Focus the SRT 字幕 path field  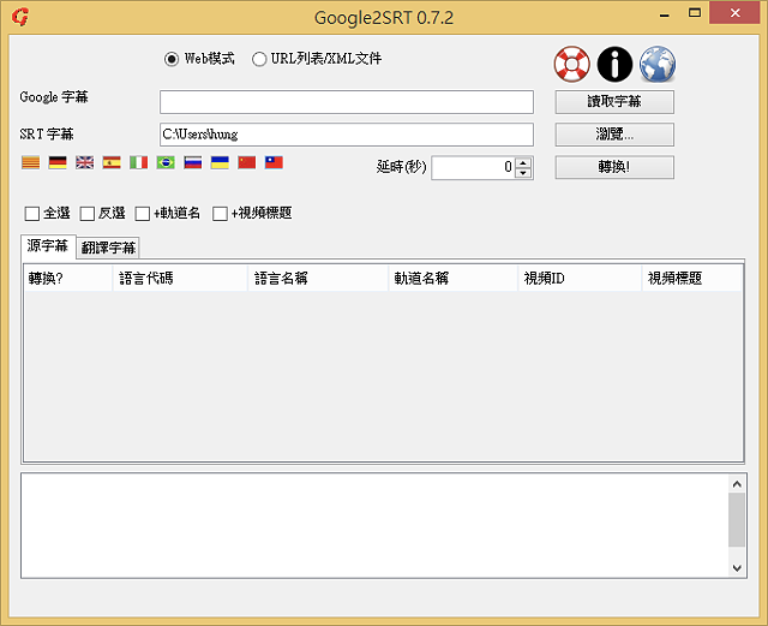click(347, 134)
